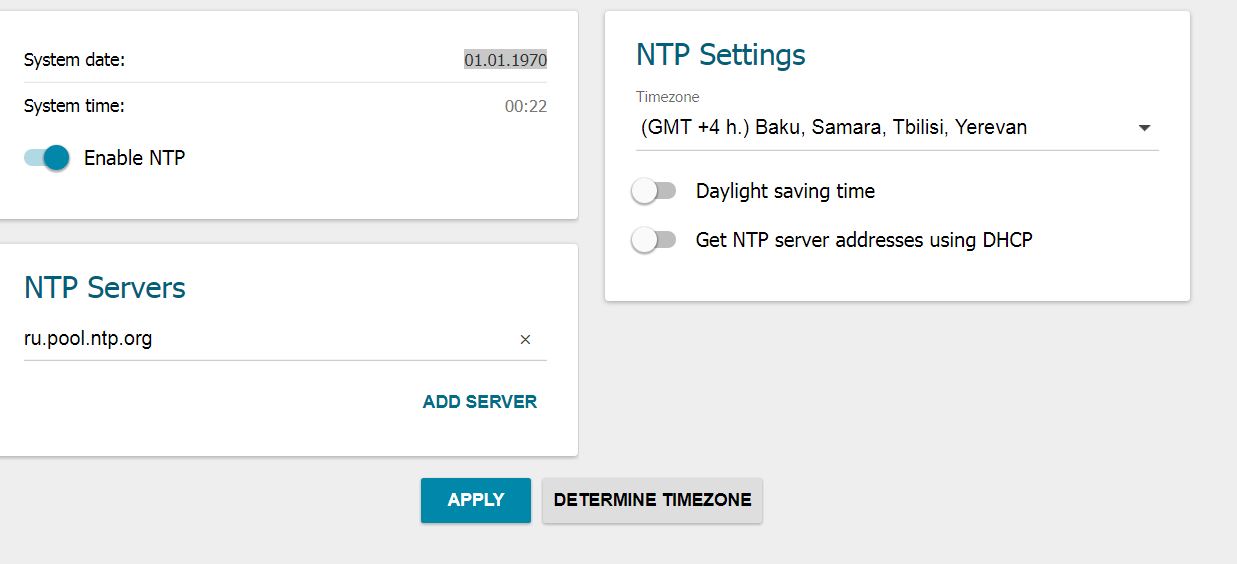Click the System date: label
The height and width of the screenshot is (564, 1237).
pos(74,60)
